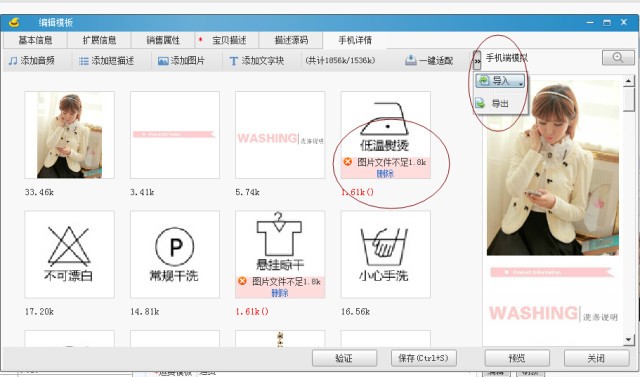Click the 添加文字块 T icon

tap(233, 61)
